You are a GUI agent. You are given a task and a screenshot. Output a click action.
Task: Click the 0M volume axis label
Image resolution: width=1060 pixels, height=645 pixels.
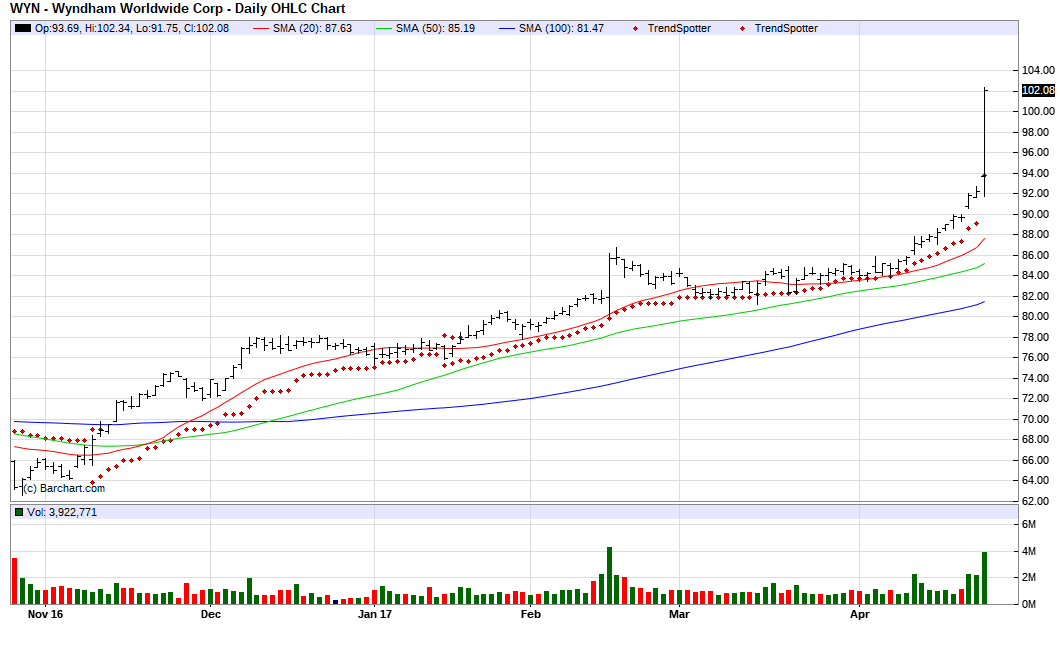pyautogui.click(x=1029, y=604)
